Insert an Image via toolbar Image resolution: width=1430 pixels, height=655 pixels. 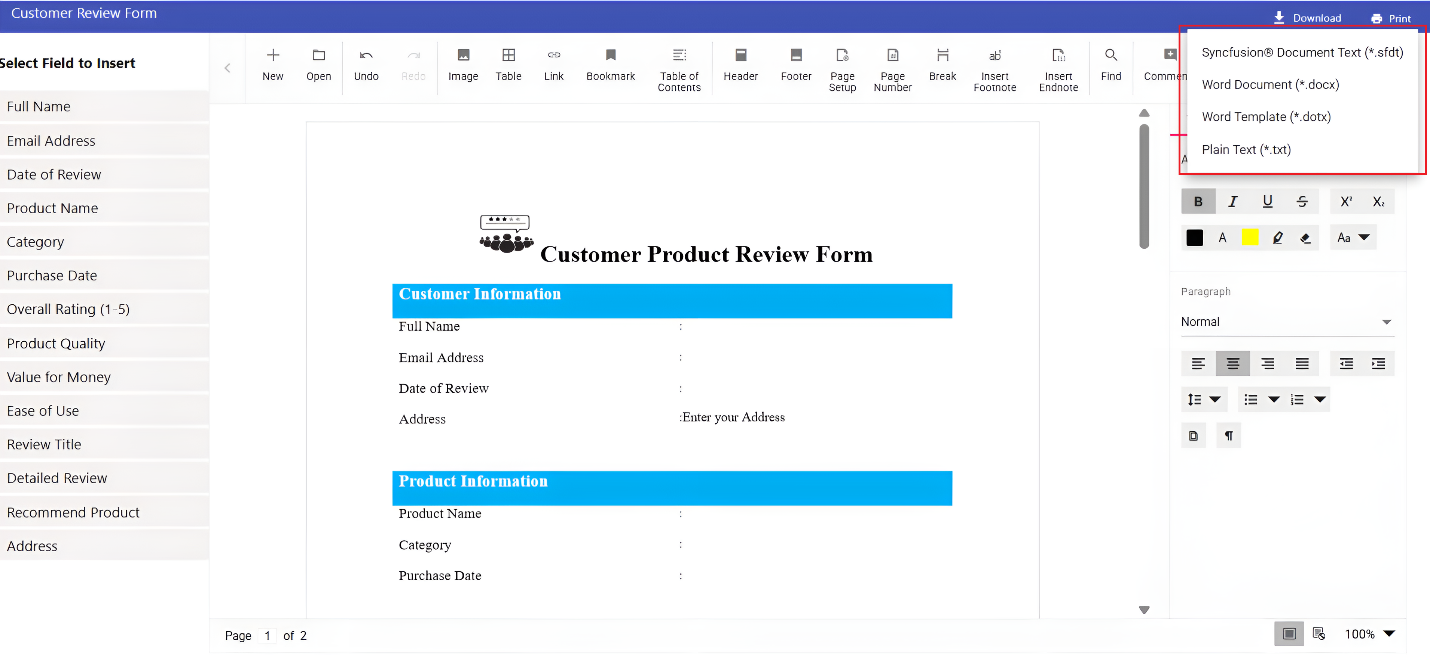point(463,64)
